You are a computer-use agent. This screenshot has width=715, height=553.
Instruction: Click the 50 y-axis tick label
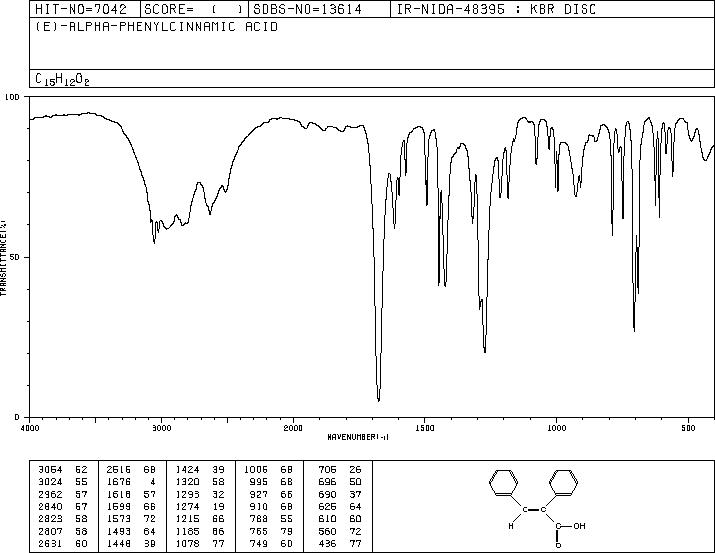pyautogui.click(x=16, y=257)
